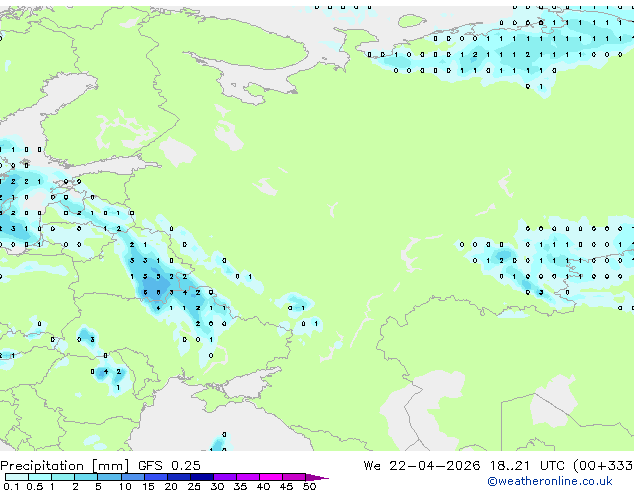Click the 'Precipitation [mm]' map title
The height and width of the screenshot is (490, 634).
(x=64, y=466)
